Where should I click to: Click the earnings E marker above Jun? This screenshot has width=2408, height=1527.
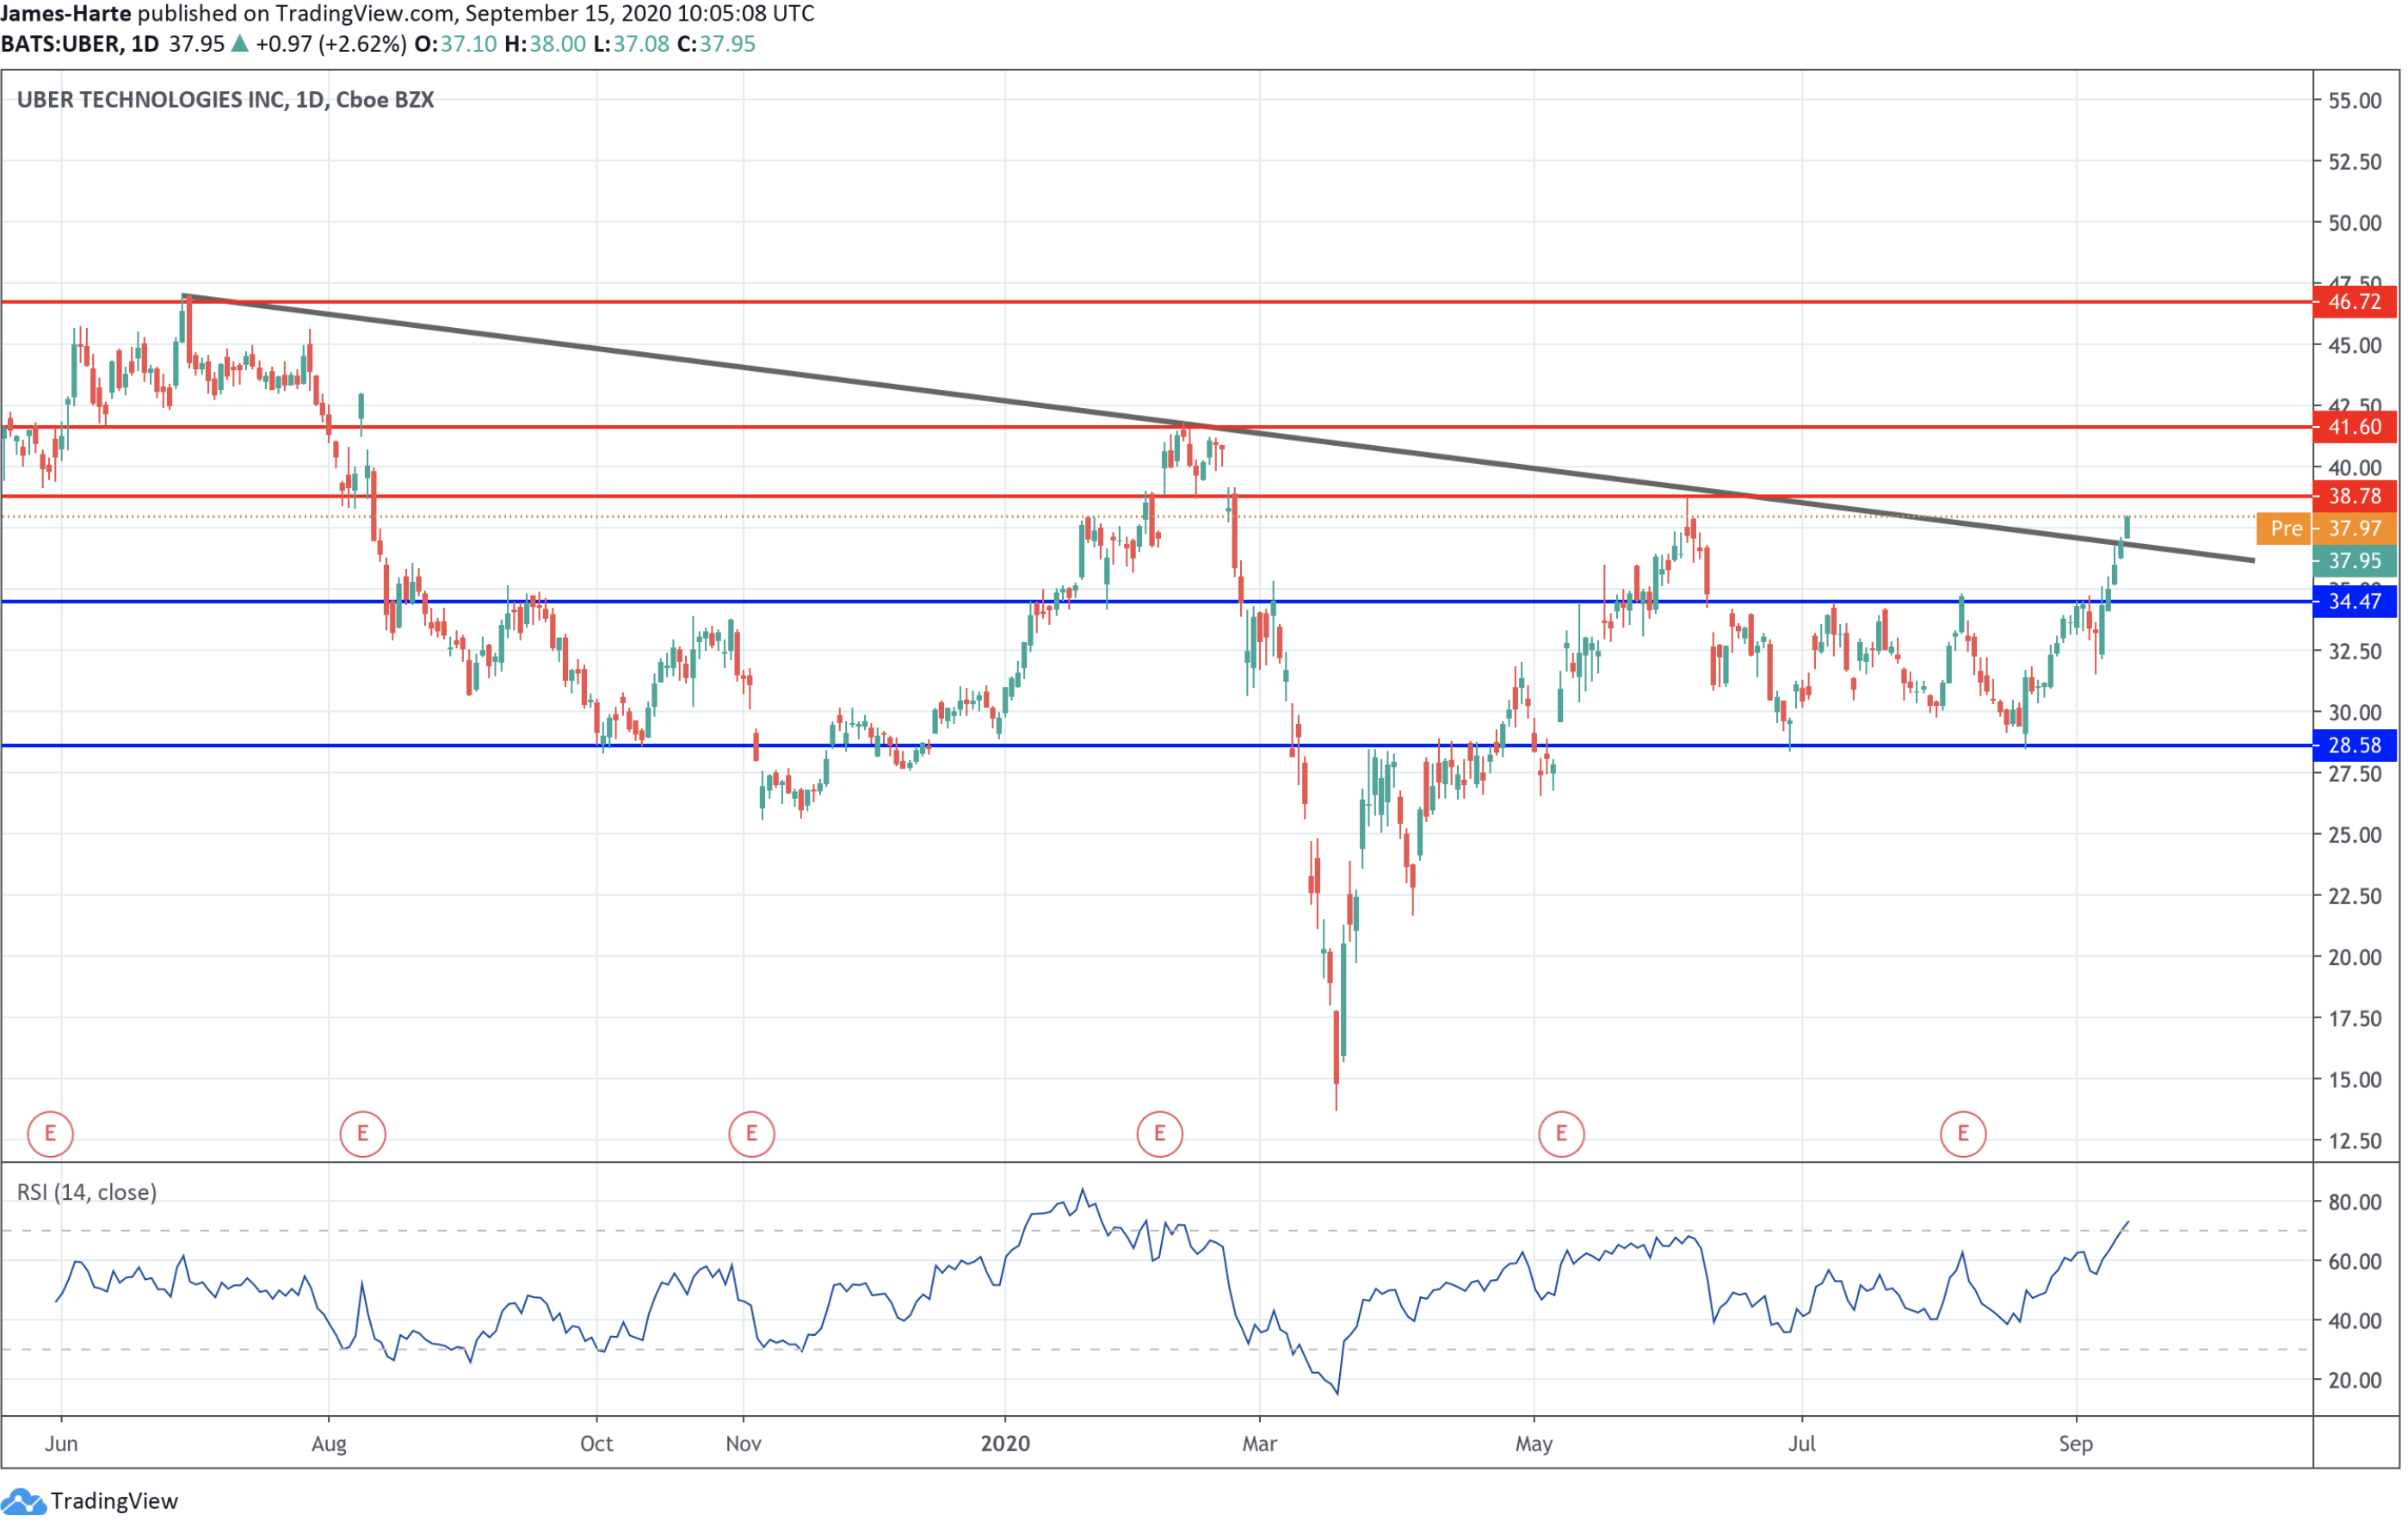coord(50,1135)
